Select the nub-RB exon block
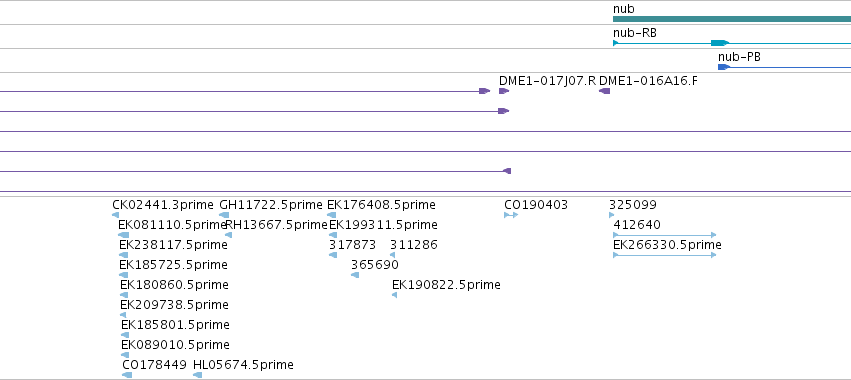Viewport: 851px width, 380px height. click(720, 43)
